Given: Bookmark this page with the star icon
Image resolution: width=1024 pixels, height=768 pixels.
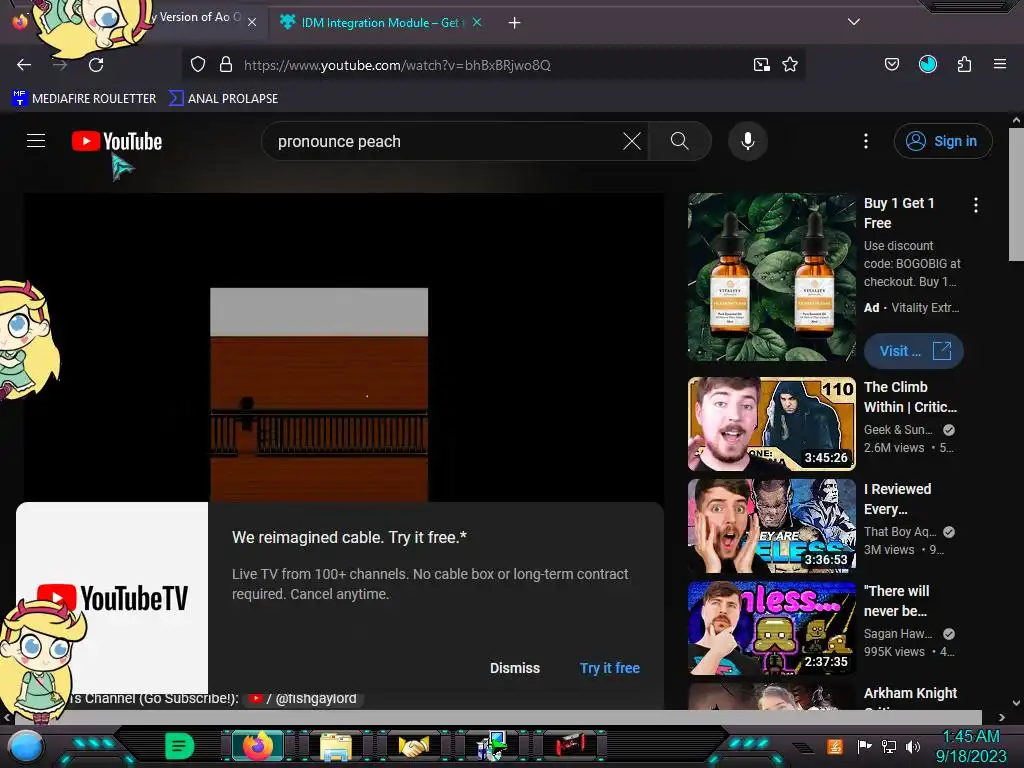Looking at the screenshot, I should click(x=790, y=65).
